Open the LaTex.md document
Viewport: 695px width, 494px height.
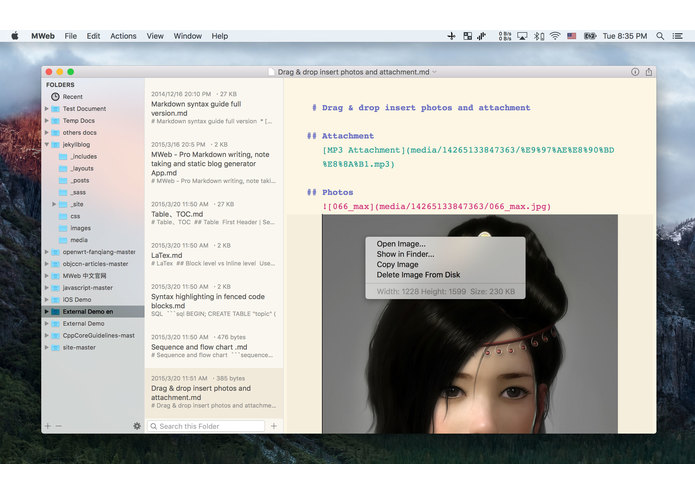point(214,254)
